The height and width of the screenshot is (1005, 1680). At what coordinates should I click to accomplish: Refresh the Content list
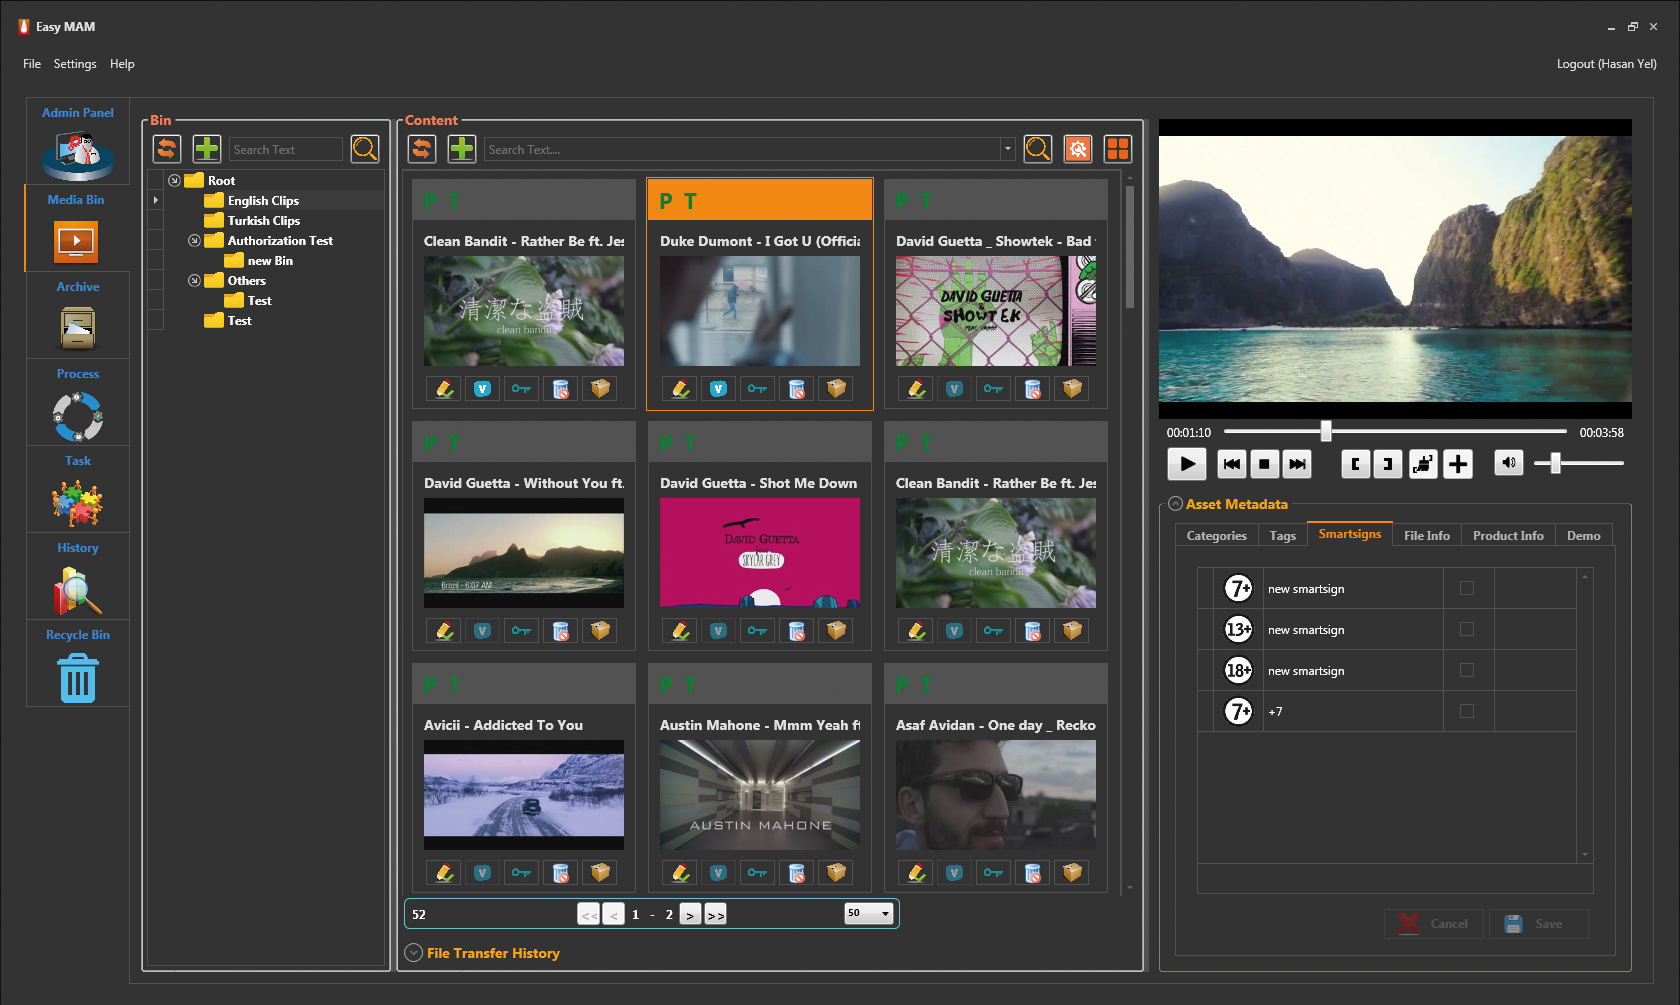click(x=422, y=149)
